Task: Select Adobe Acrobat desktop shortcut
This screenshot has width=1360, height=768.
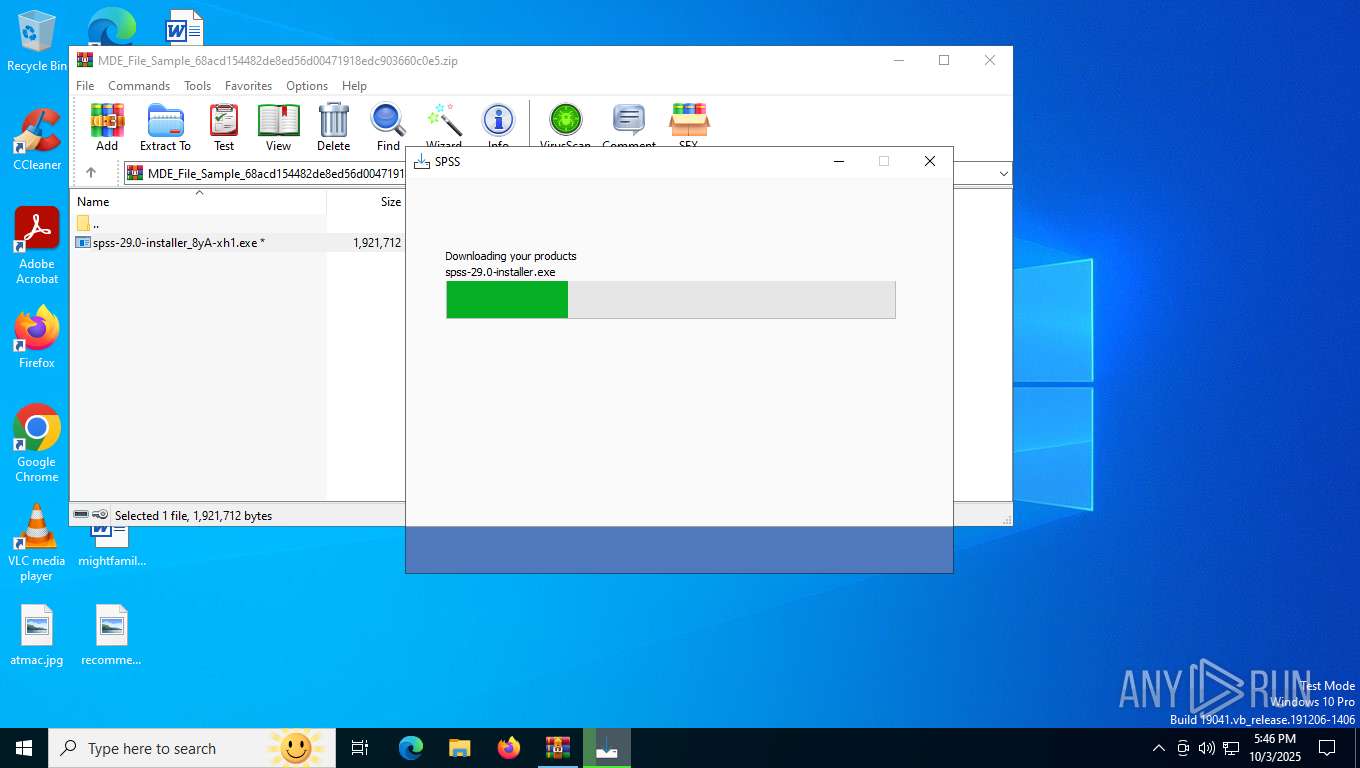Action: tap(37, 246)
